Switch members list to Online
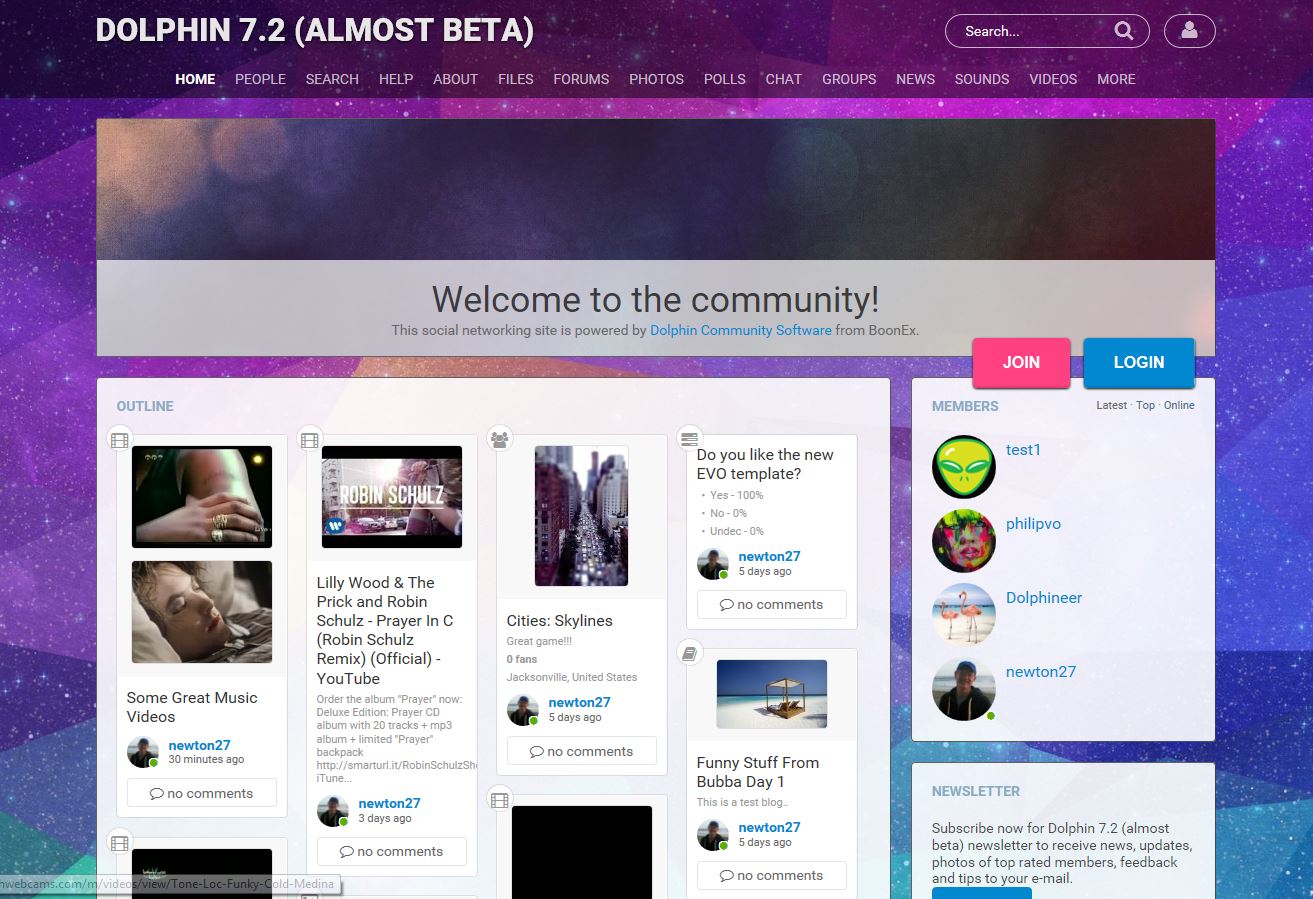The width and height of the screenshot is (1313, 899). (1179, 405)
